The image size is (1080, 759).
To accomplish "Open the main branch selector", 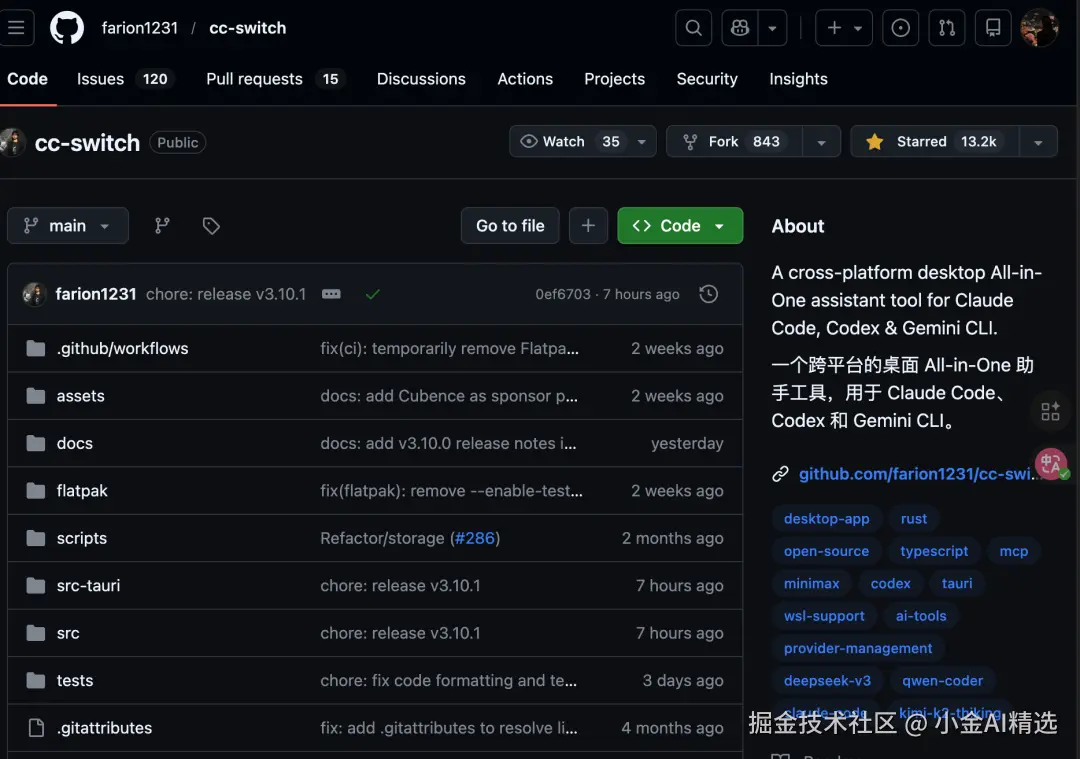I will coord(68,225).
